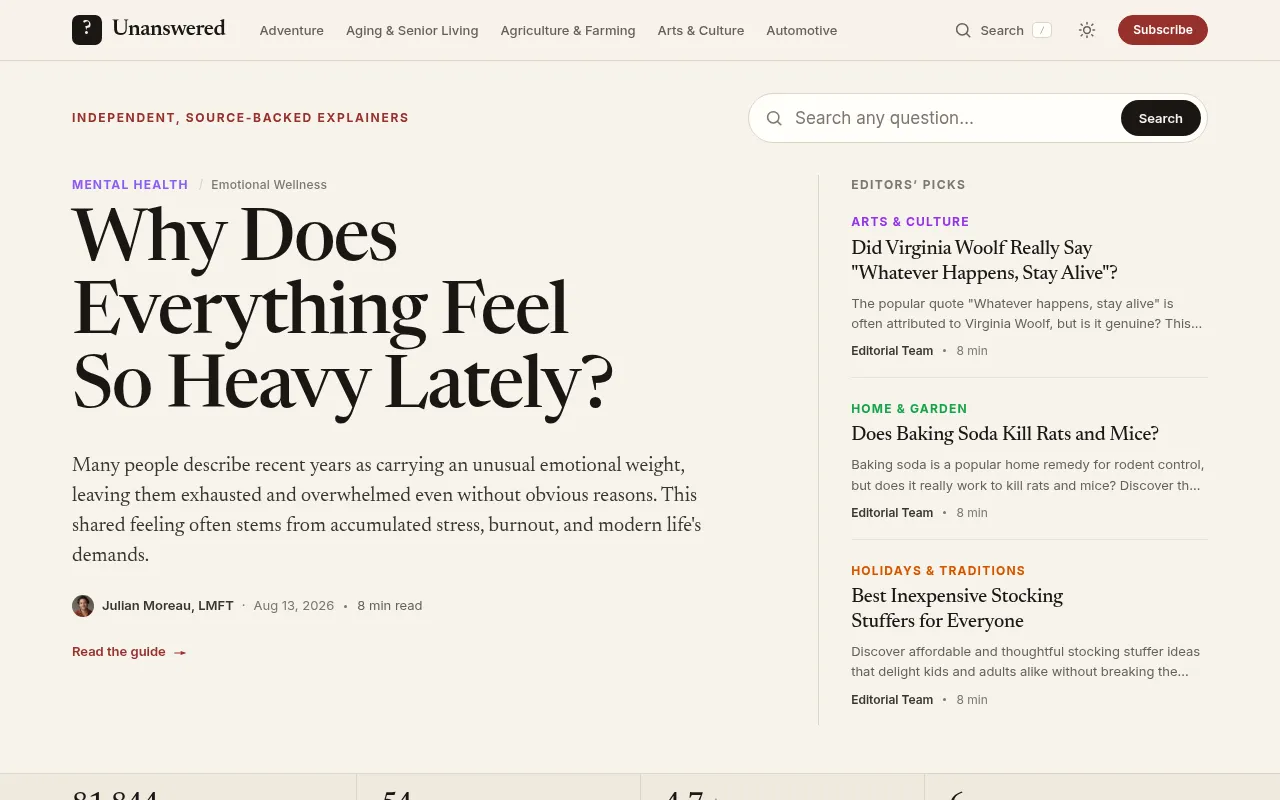Click the Baking soda article summary text

pos(1028,475)
